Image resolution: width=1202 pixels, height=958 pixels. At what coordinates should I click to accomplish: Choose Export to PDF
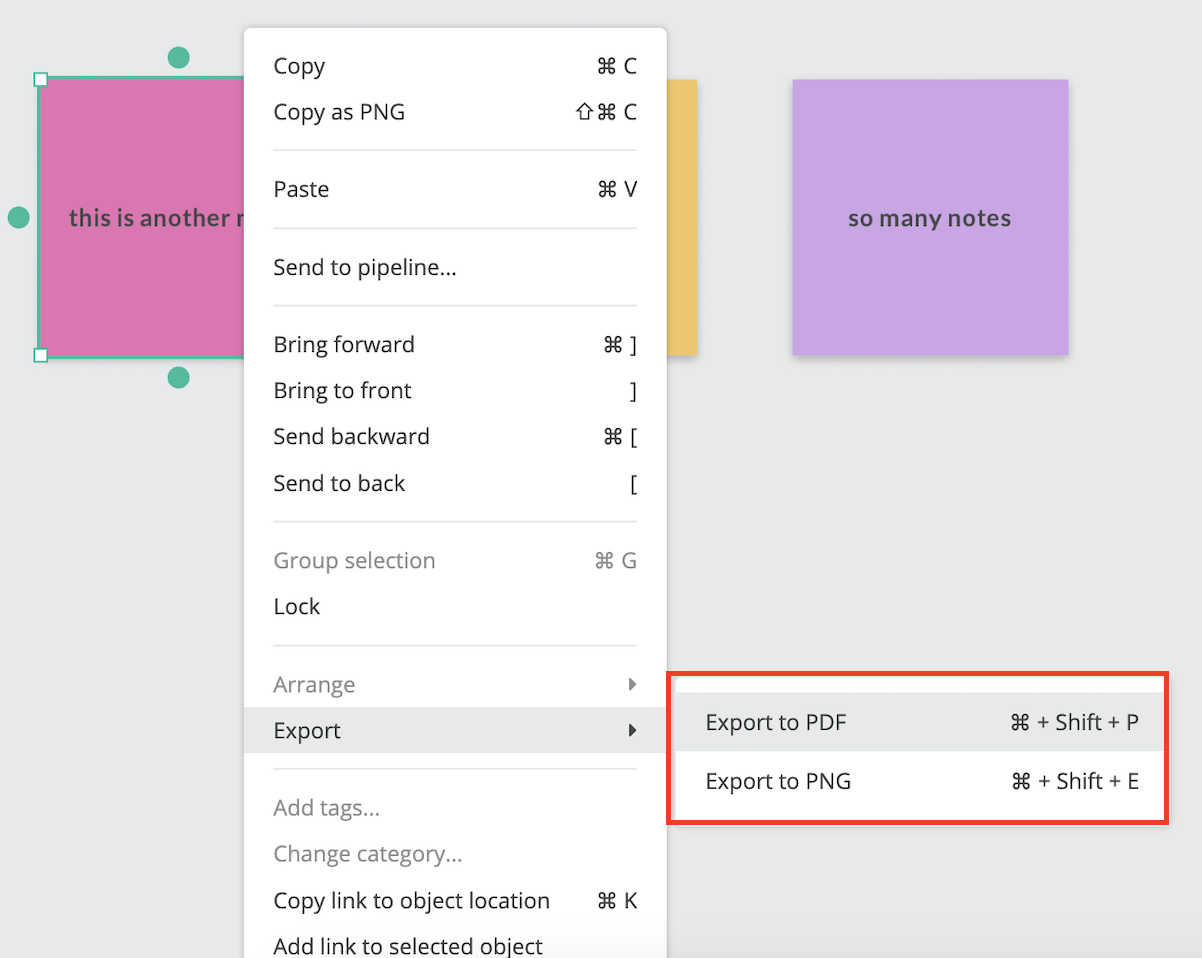[x=921, y=722]
